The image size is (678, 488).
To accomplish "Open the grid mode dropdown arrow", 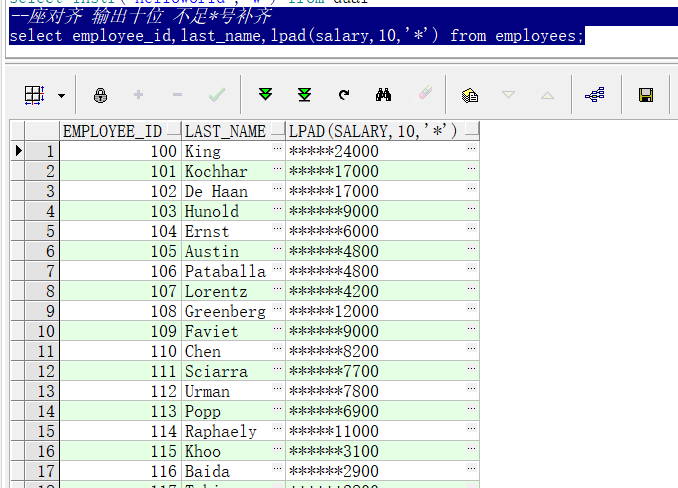I will click(x=61, y=96).
